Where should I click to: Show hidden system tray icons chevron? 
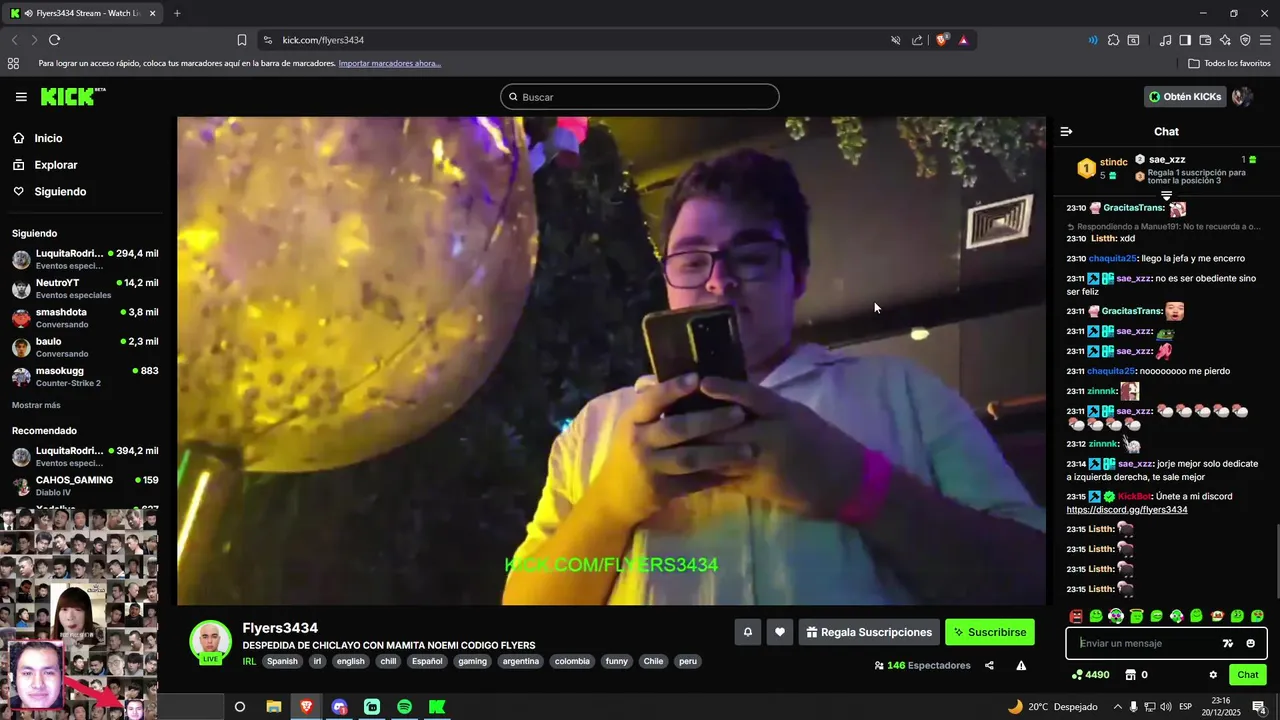point(1118,707)
